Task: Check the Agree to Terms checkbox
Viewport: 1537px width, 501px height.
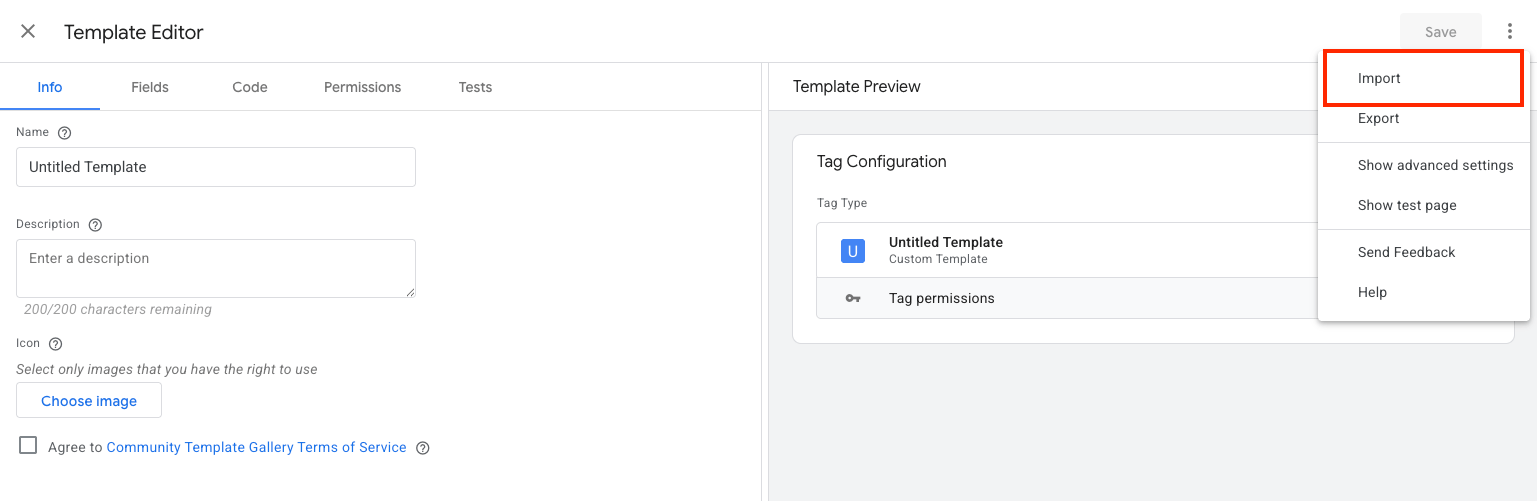Action: coord(28,446)
